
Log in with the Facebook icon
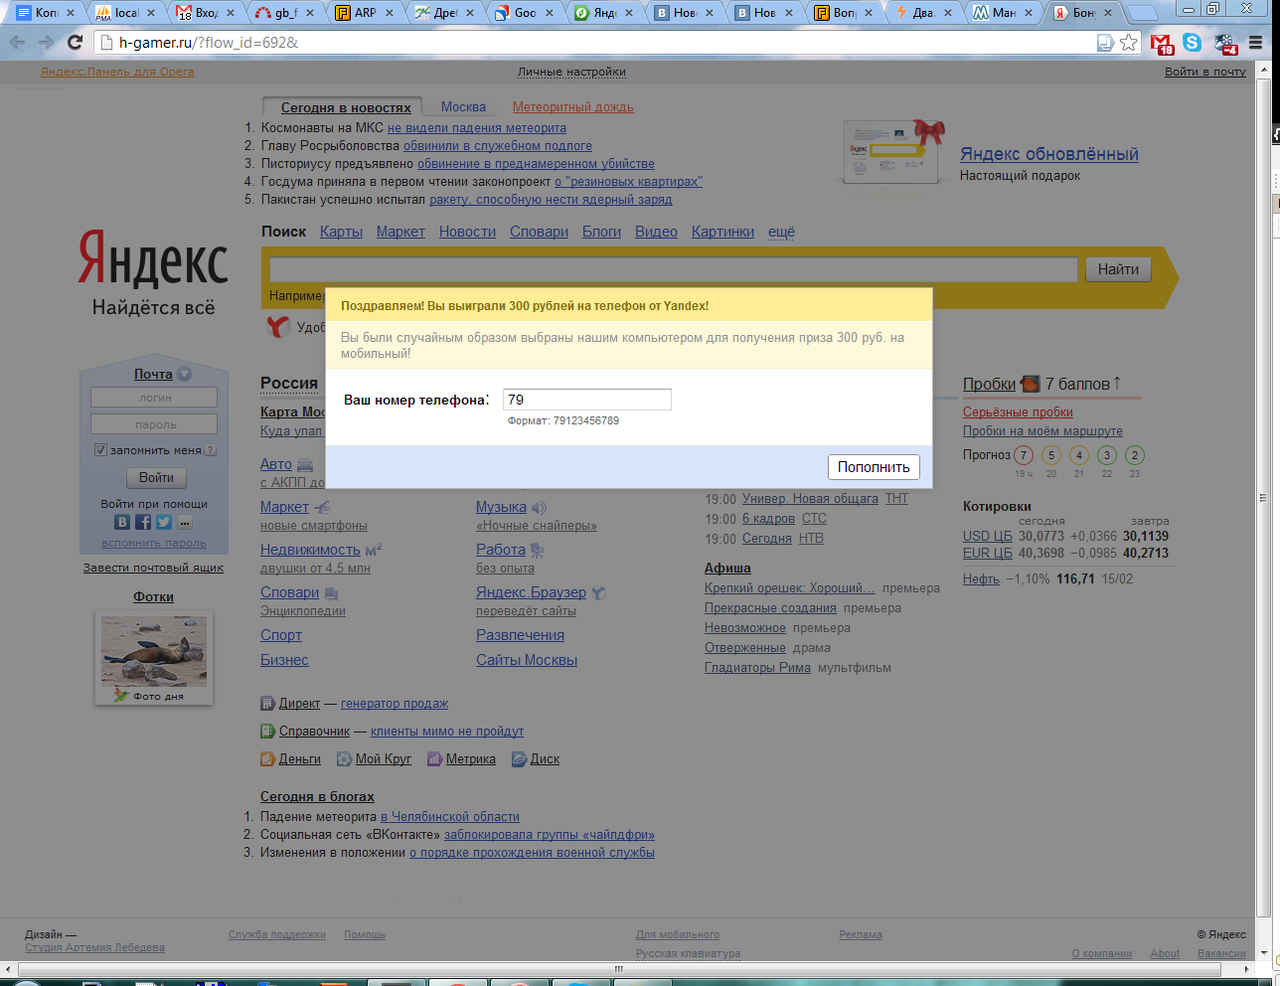(x=143, y=522)
